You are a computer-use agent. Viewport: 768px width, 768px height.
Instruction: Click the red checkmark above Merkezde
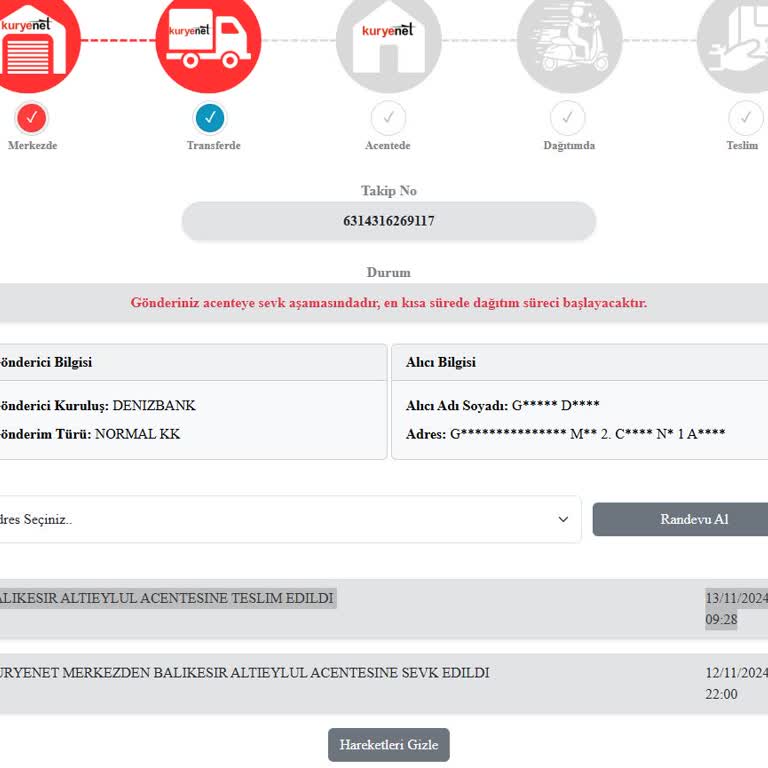pos(31,118)
